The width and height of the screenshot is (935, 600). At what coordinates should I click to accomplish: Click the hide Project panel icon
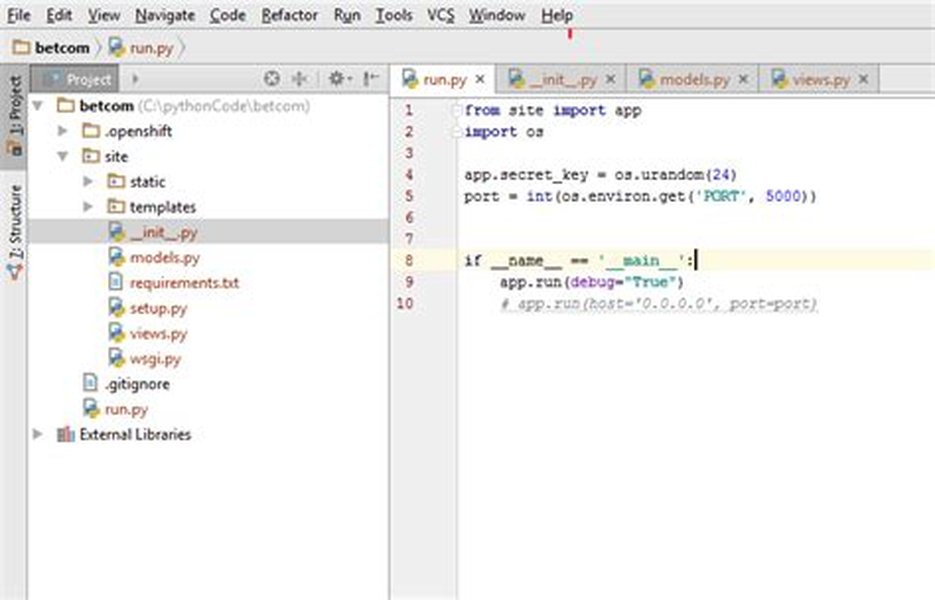371,79
